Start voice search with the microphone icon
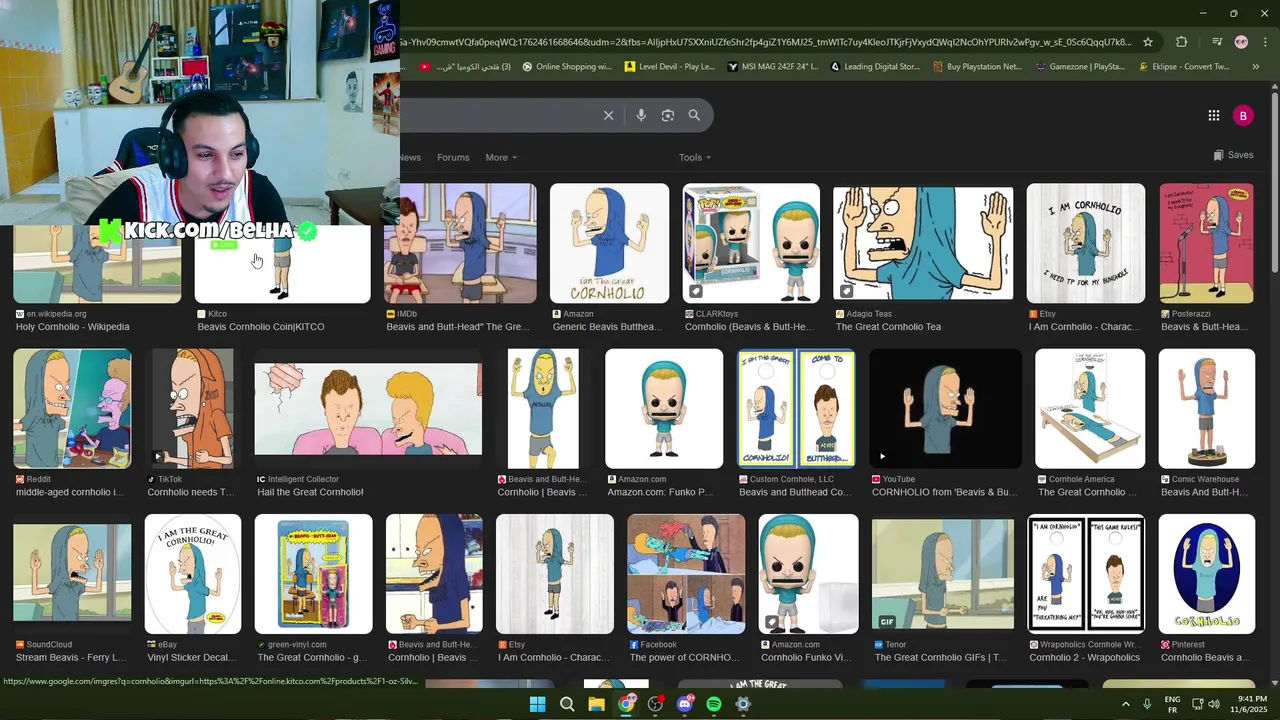The height and width of the screenshot is (720, 1280). click(x=641, y=115)
